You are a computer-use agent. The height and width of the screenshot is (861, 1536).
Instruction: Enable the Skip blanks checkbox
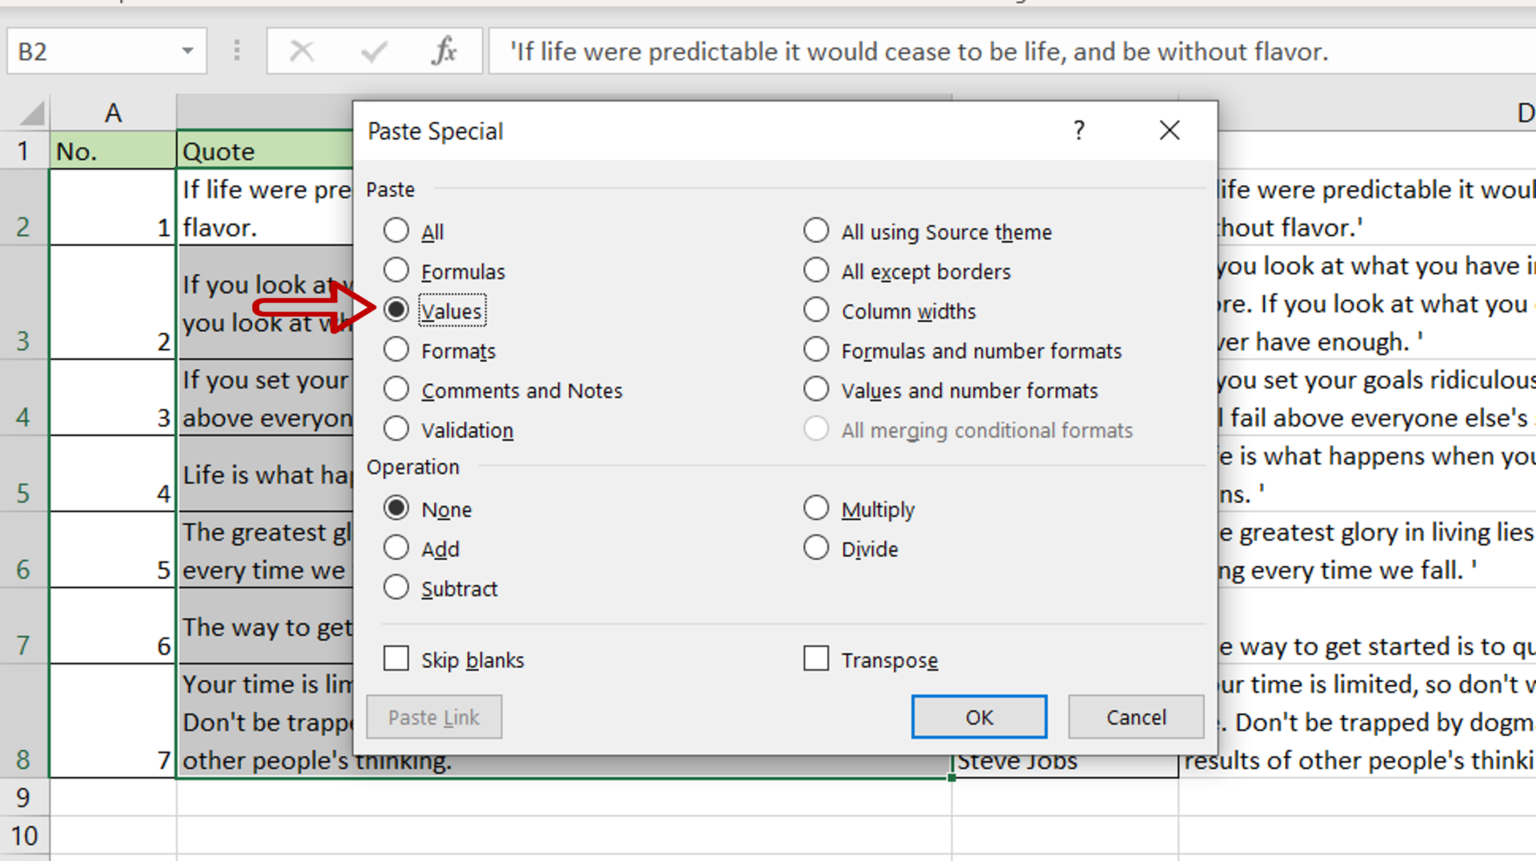[x=396, y=658]
